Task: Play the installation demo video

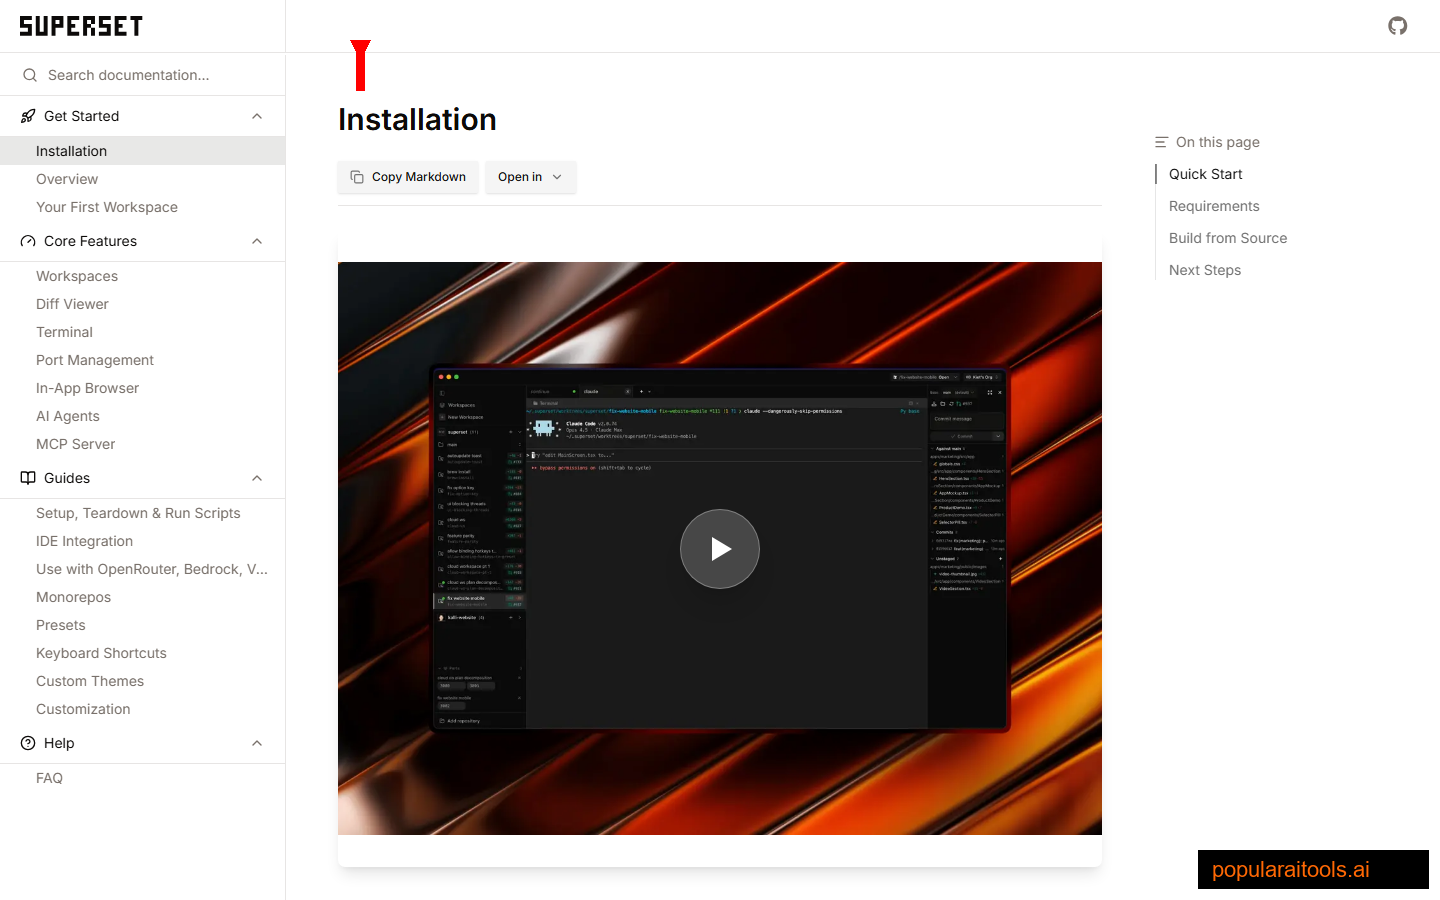Action: [719, 549]
